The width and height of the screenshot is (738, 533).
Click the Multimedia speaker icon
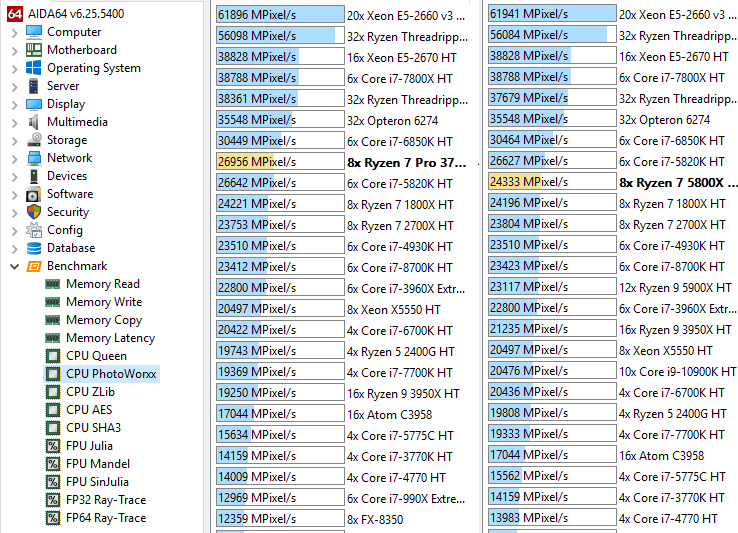(x=34, y=121)
